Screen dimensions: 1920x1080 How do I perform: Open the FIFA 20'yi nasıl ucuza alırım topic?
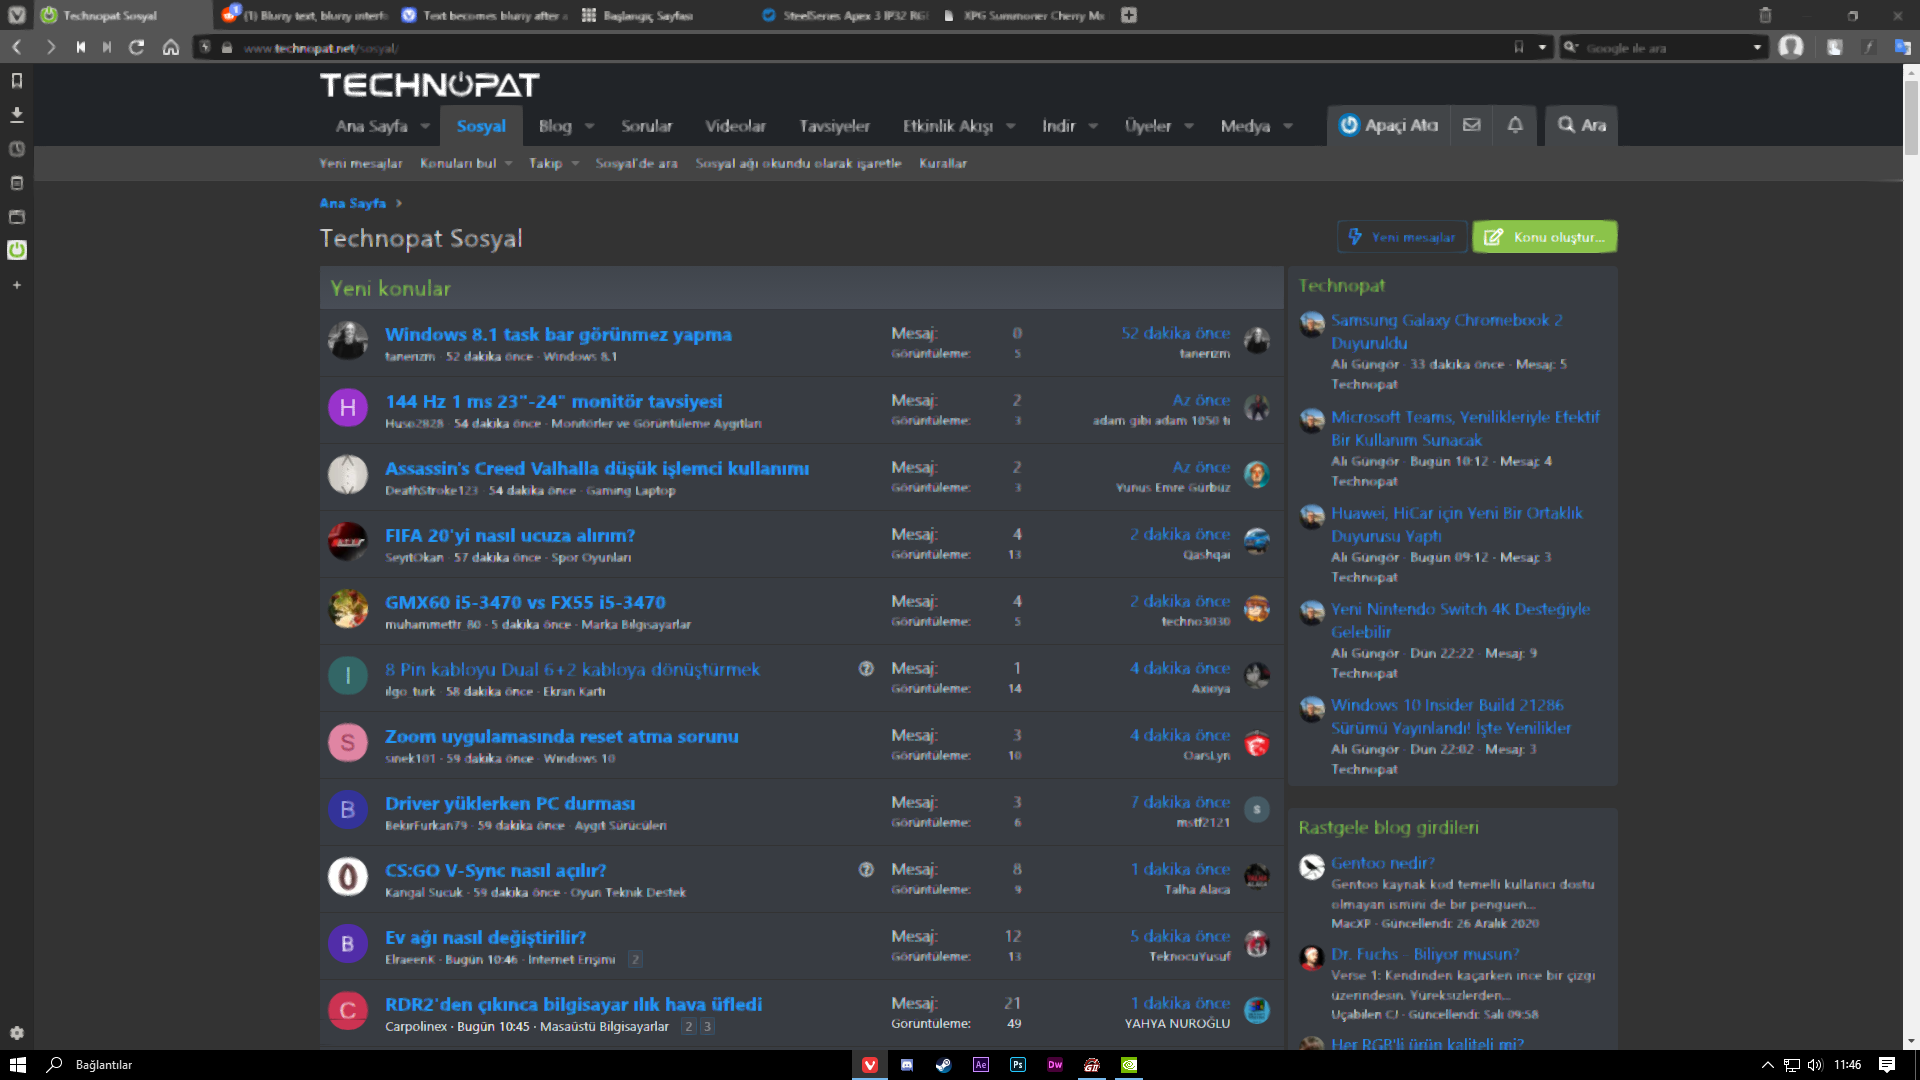click(x=510, y=535)
